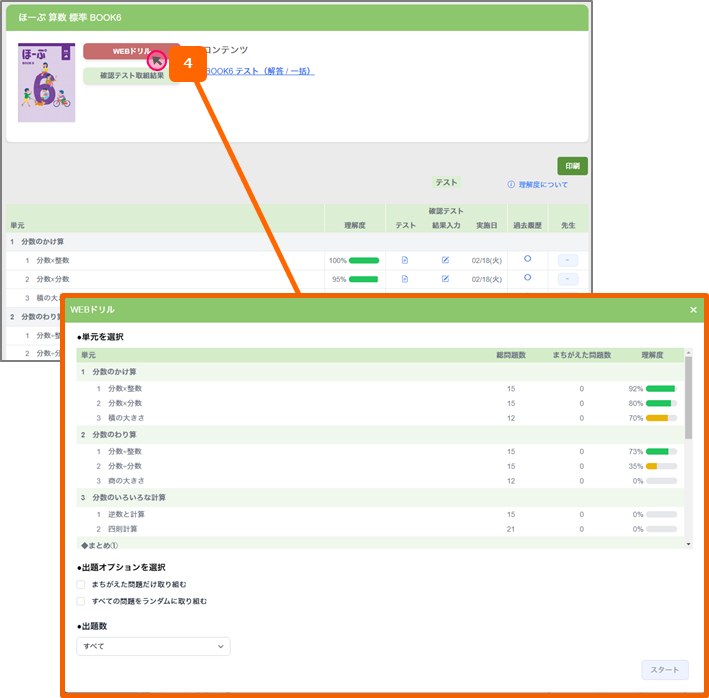709x698 pixels.
Task: Click the ほーぷ BOOK 6 cover thumbnail
Action: coord(46,82)
